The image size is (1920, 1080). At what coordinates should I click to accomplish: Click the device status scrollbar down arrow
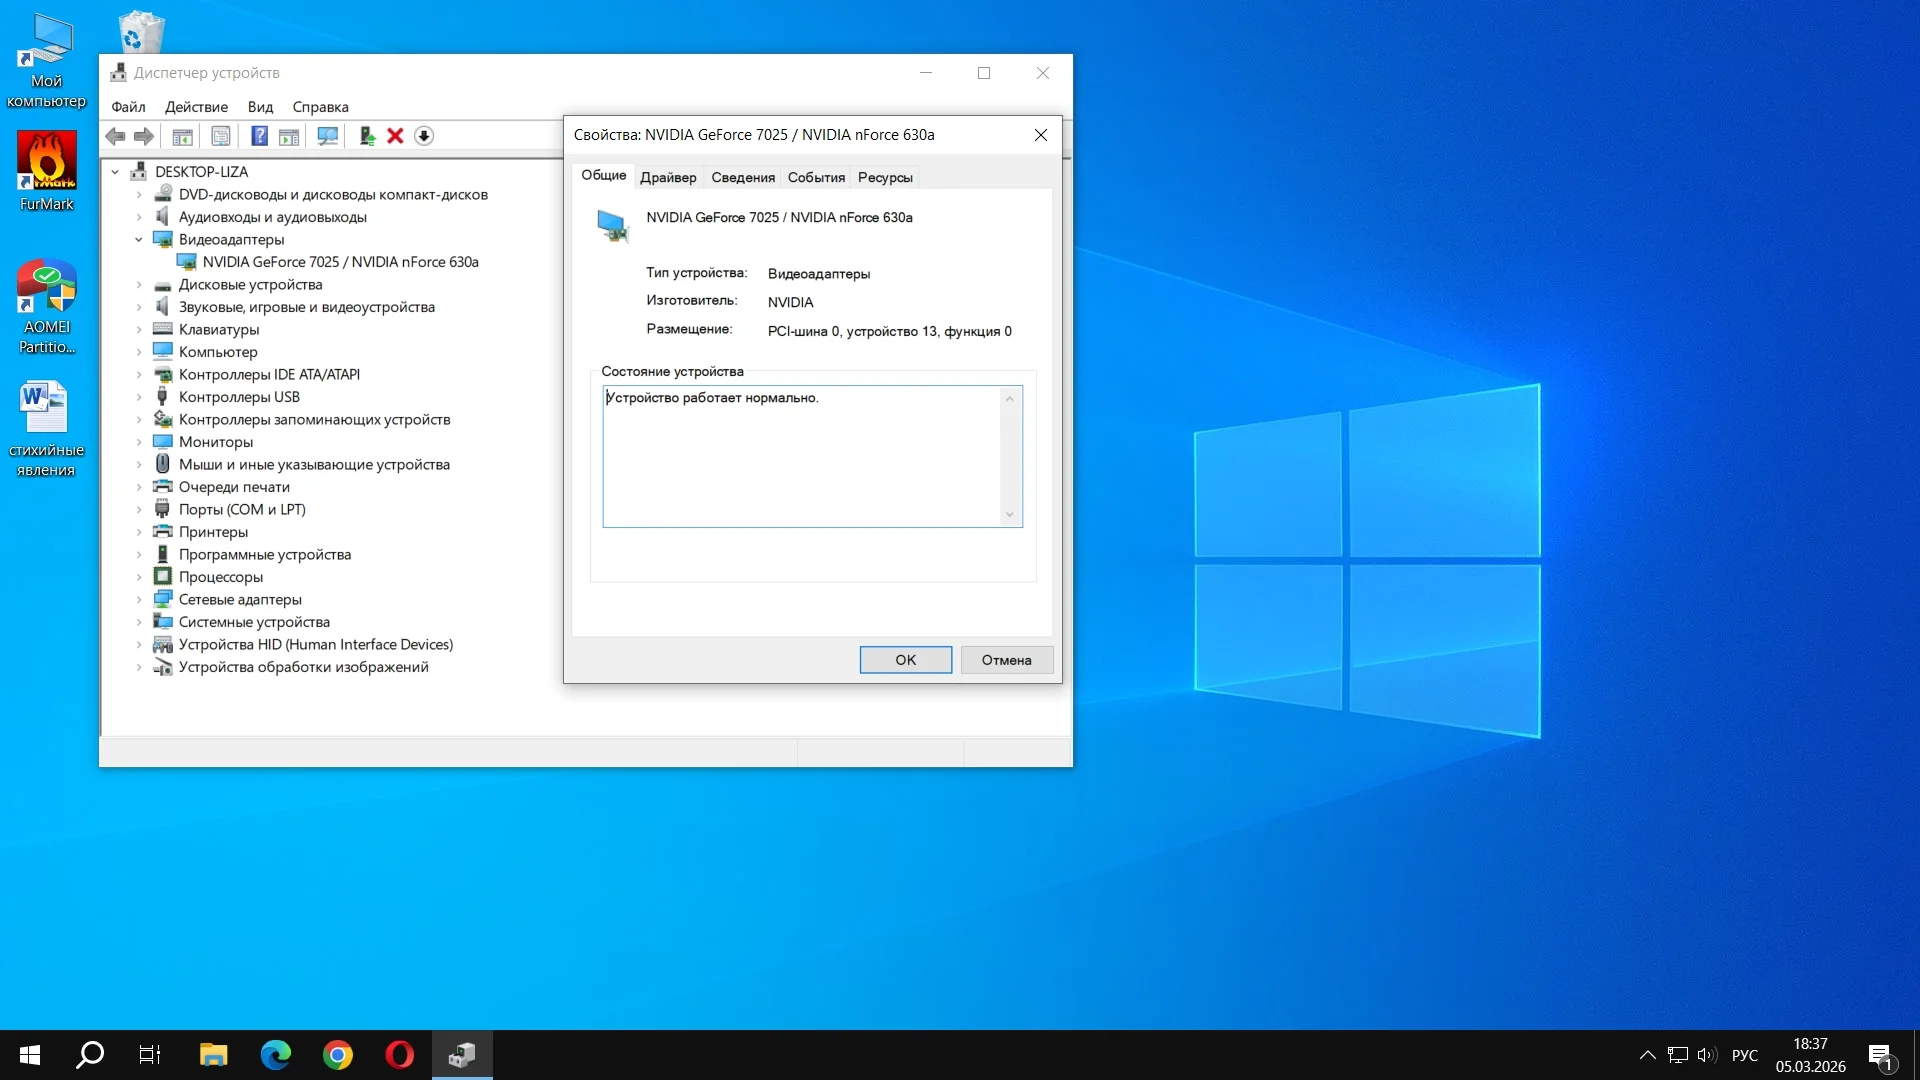pos(1010,515)
